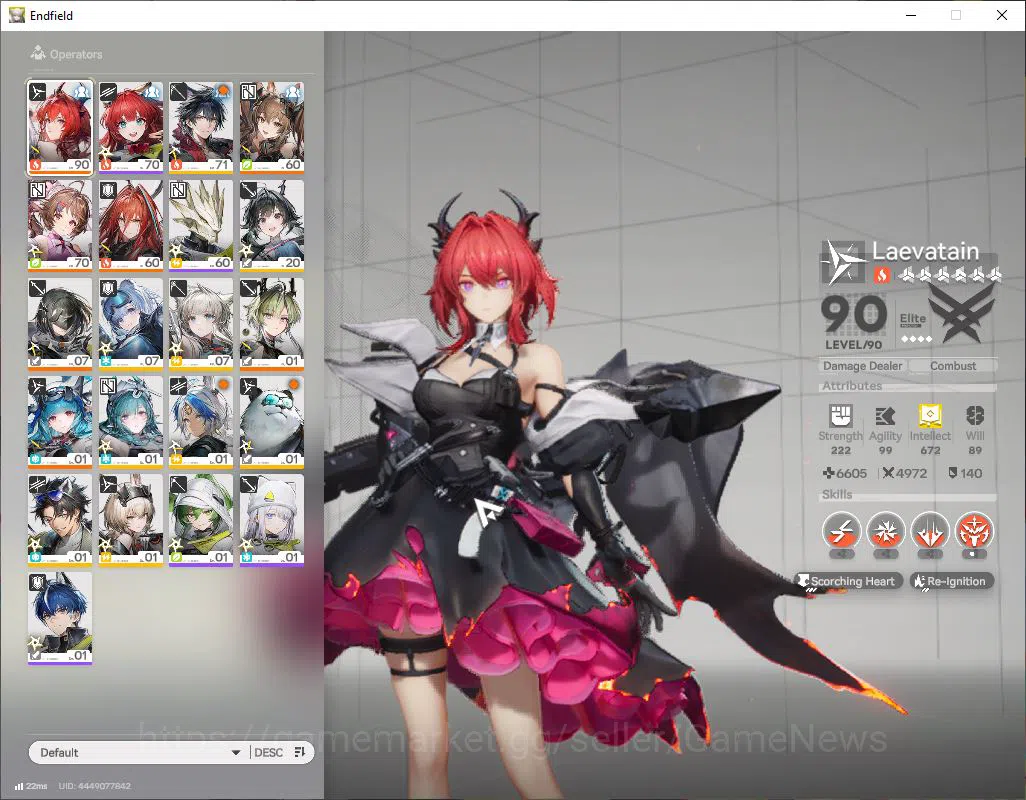Screen dimensions: 1026x800
Task: Choose the blonde operator wearing a crown
Action: (130, 520)
